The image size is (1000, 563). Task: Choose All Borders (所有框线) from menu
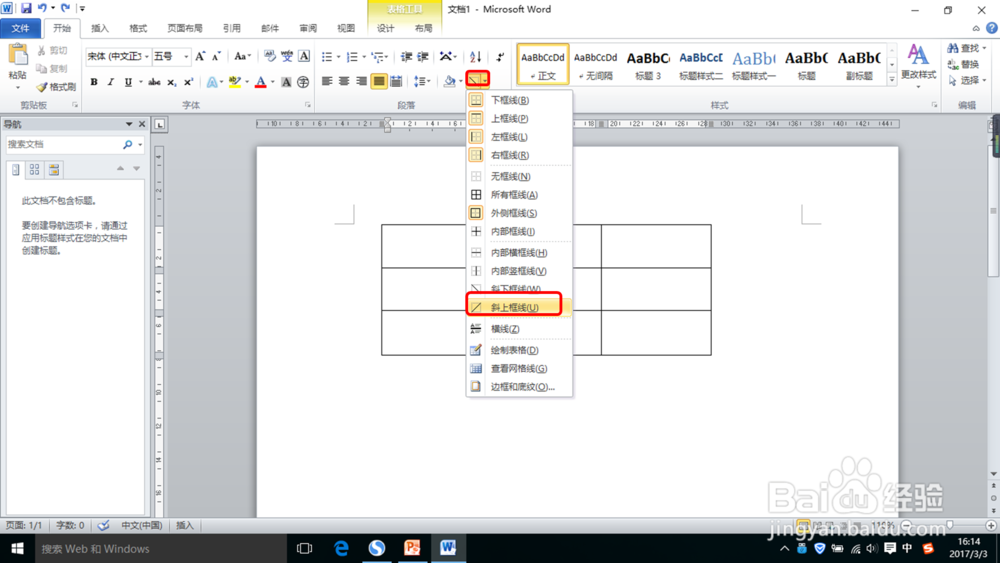(518, 194)
